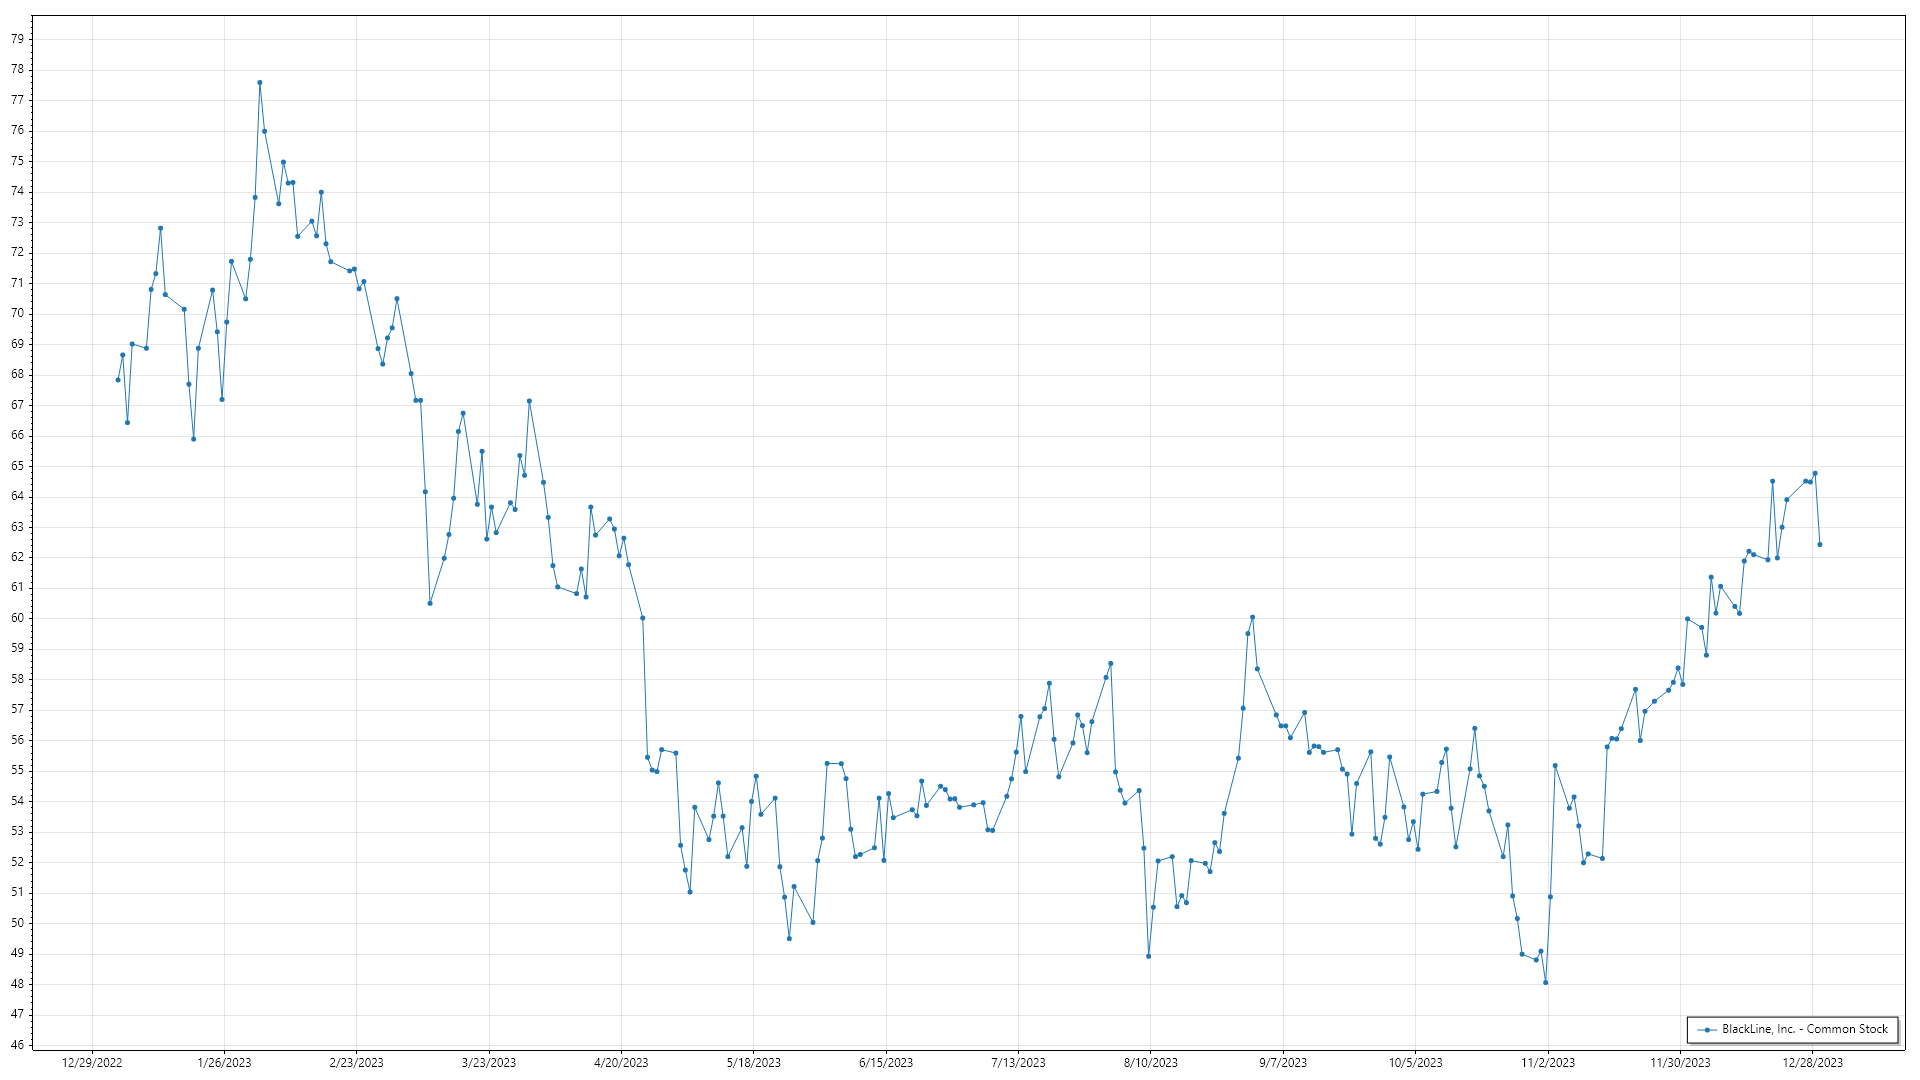
Task: Click the 11/2/2023 x-axis date label
Action: coord(1547,1063)
